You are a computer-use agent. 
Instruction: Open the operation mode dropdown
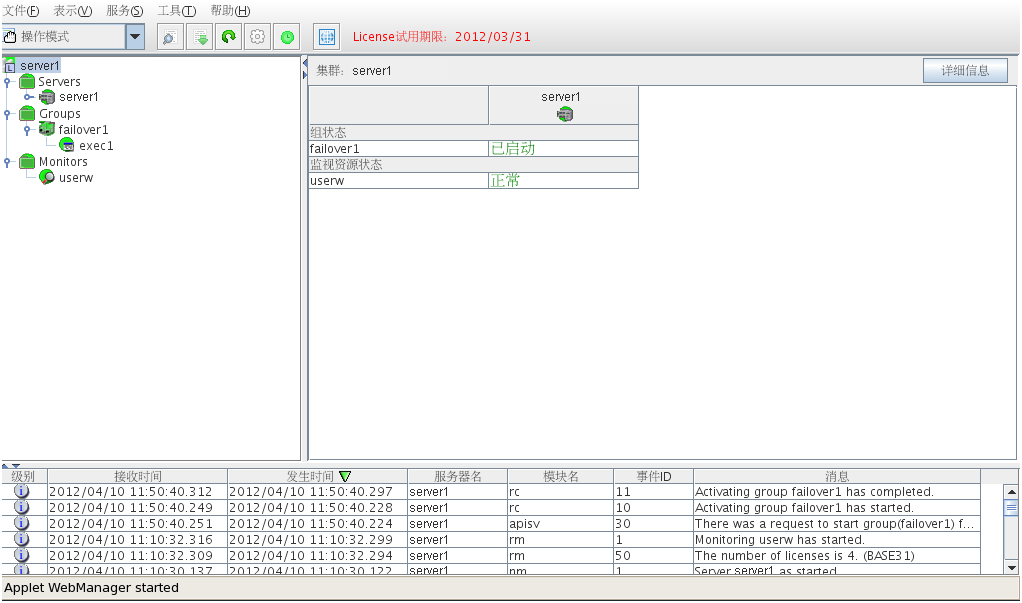click(135, 37)
